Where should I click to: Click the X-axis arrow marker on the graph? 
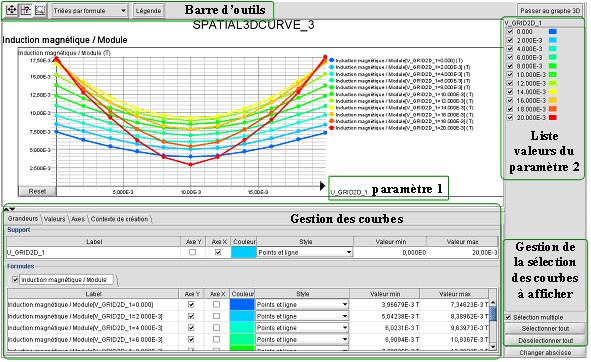coord(322,186)
